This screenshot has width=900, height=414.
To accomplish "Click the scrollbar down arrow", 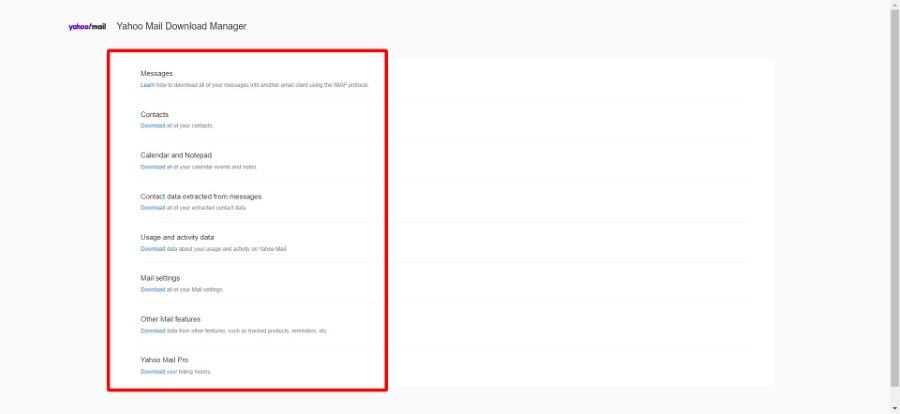I will tap(895, 409).
